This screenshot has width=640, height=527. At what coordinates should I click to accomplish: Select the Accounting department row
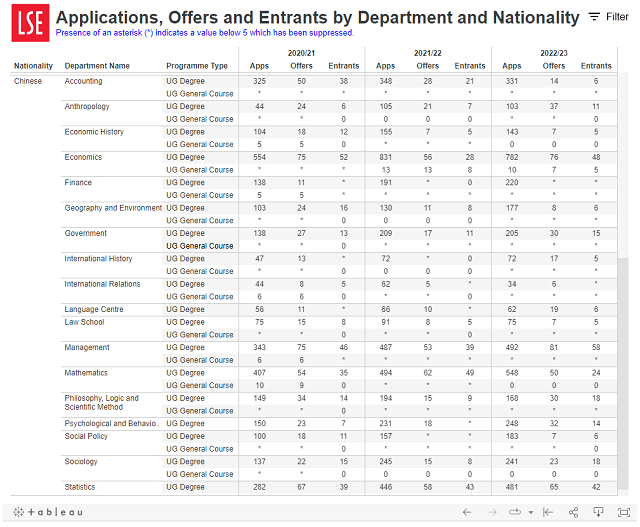(83, 81)
